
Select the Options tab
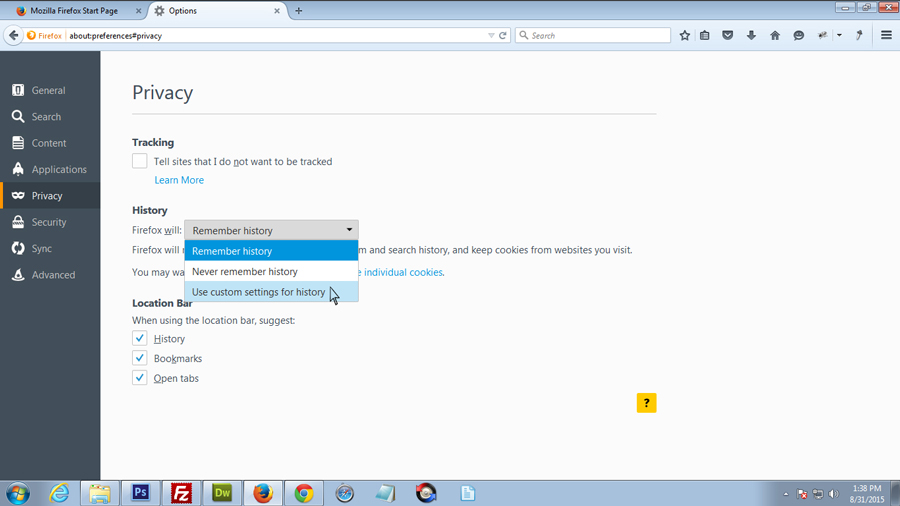[216, 11]
